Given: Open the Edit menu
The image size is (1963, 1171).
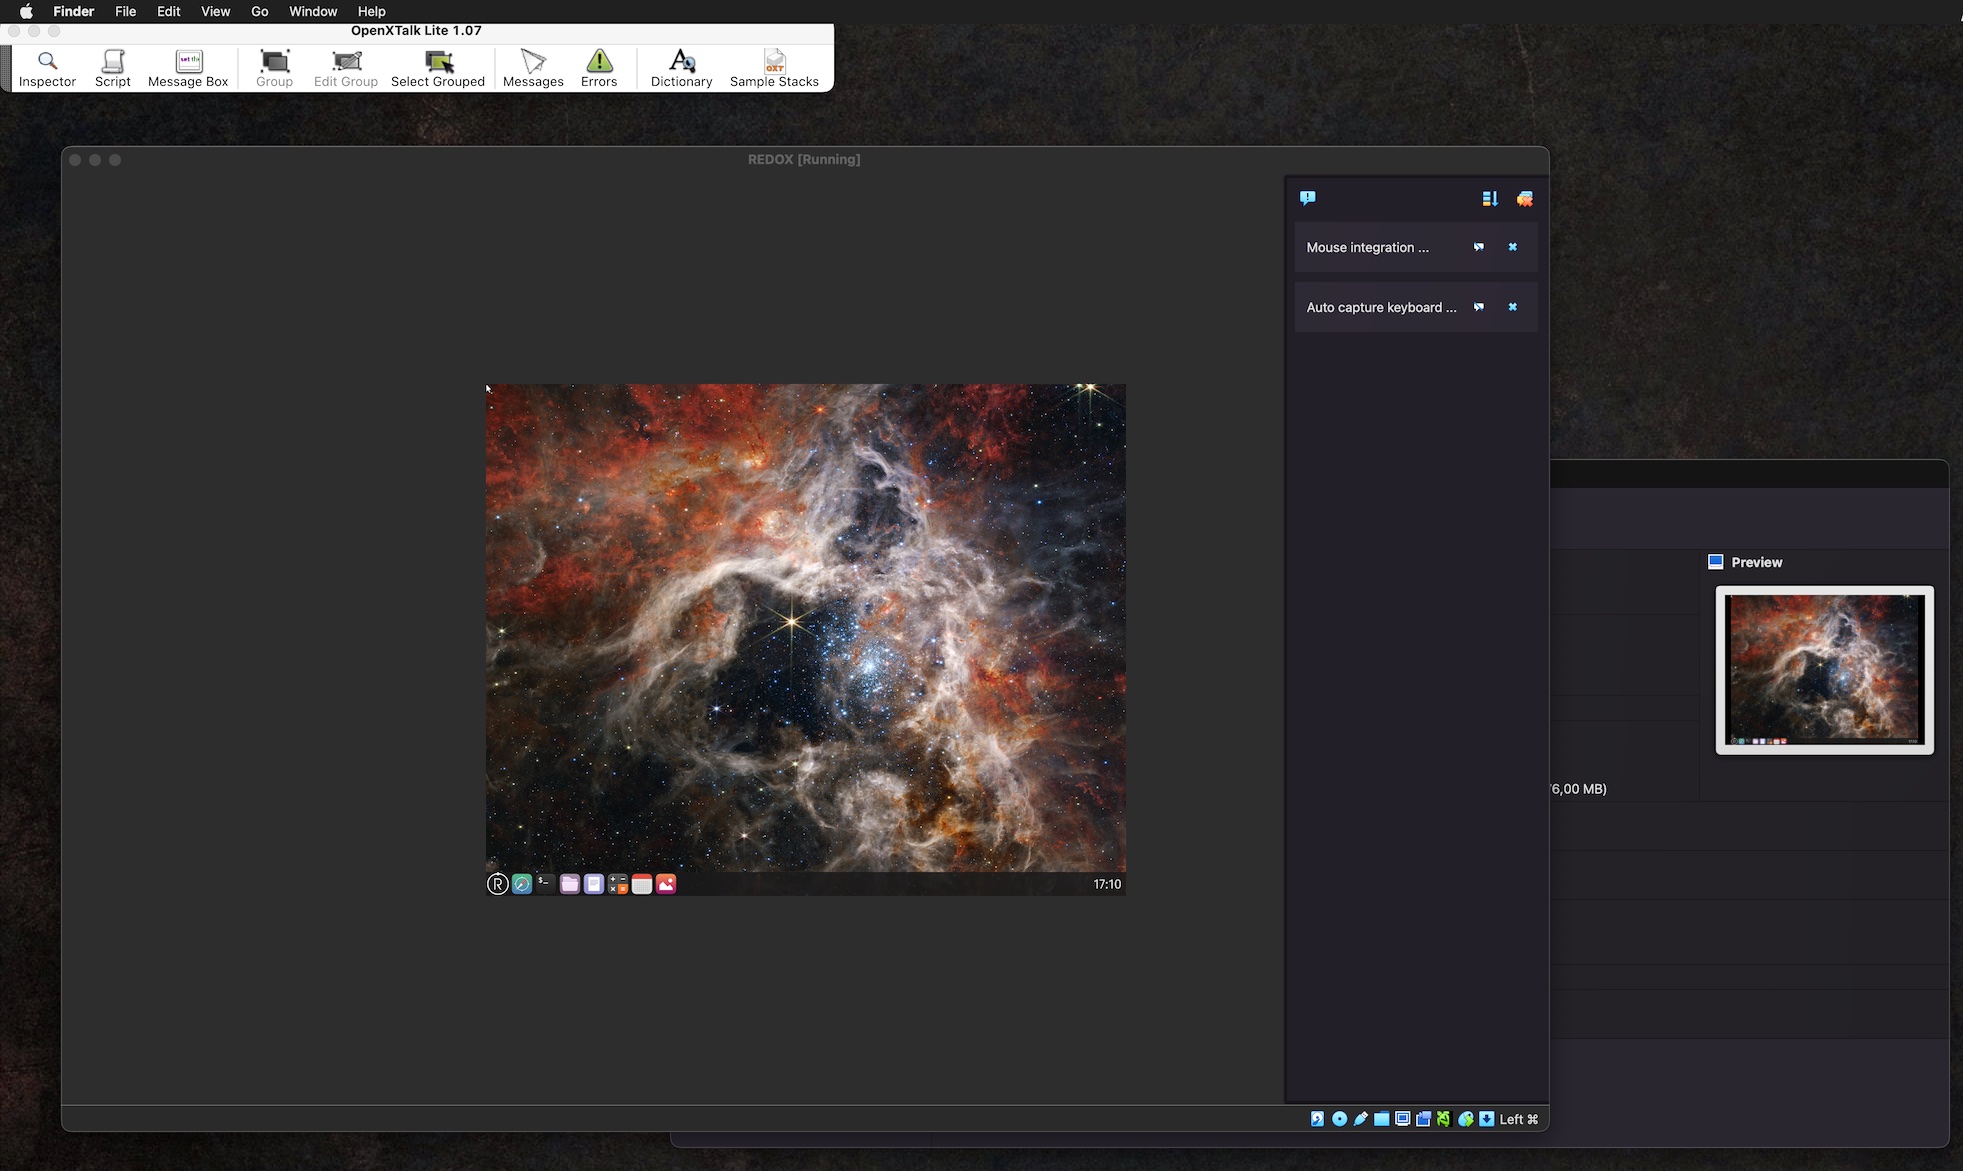Looking at the screenshot, I should [168, 11].
